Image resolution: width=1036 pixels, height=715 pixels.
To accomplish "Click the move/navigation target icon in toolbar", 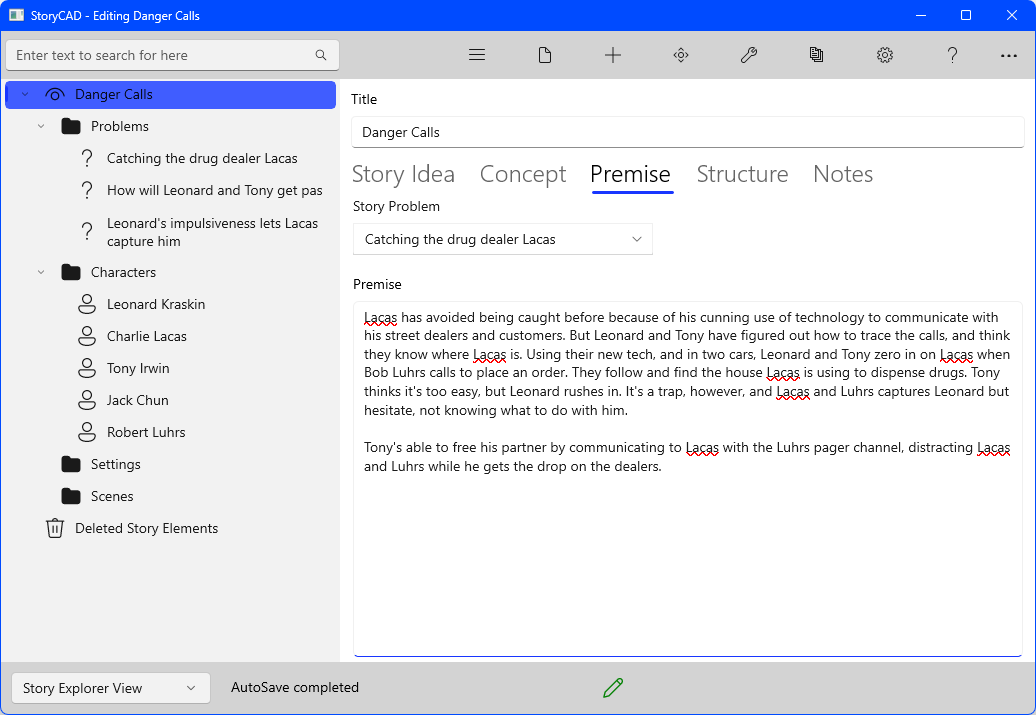I will [x=681, y=55].
